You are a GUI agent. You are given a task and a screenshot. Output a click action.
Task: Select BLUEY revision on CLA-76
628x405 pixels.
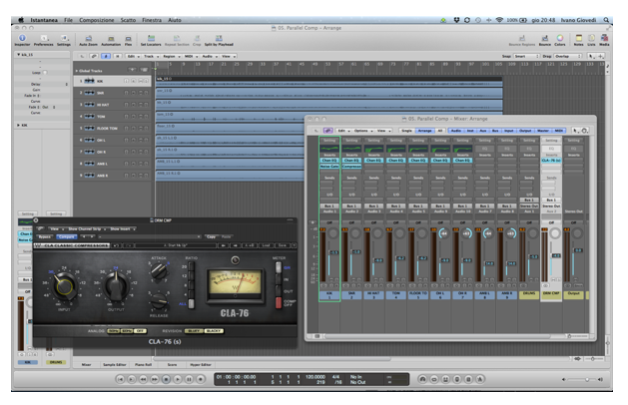[194, 331]
